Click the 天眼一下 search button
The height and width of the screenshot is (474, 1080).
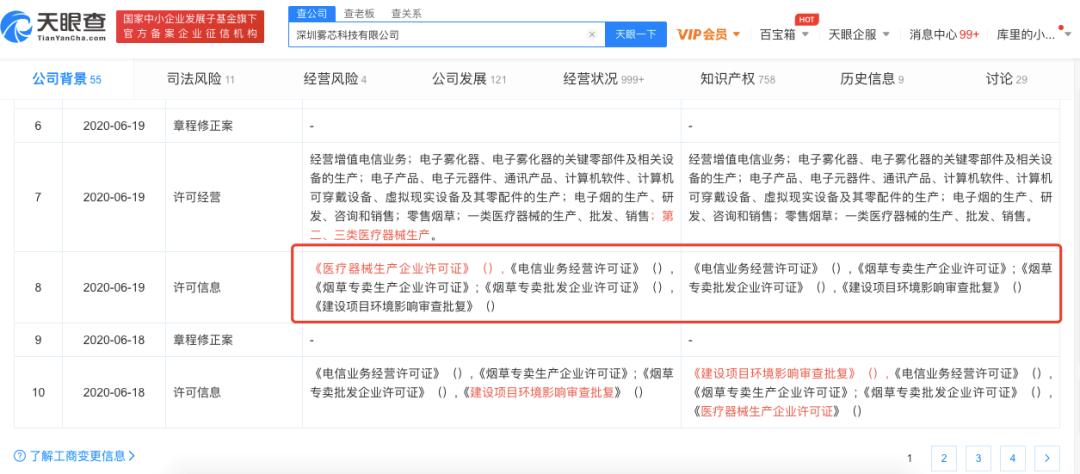pyautogui.click(x=636, y=34)
